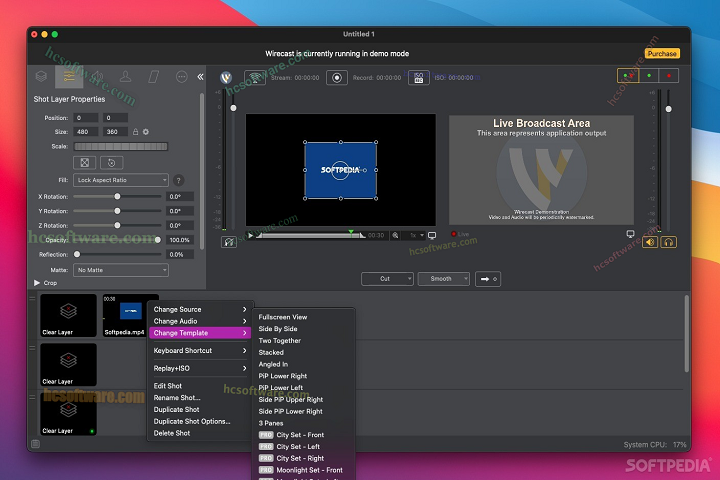The image size is (720, 480).
Task: Click the layer list icon at bottom-left
Action: (35, 444)
